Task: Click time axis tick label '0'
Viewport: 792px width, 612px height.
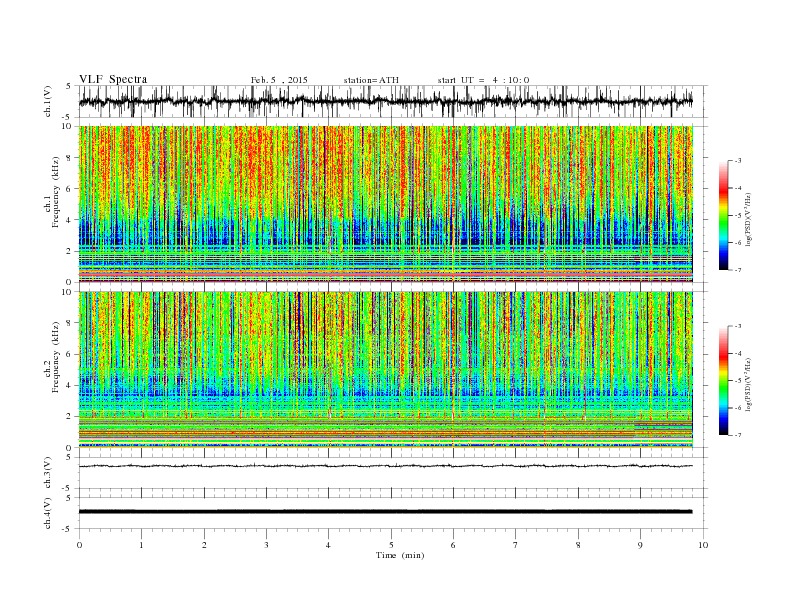Action: 79,545
